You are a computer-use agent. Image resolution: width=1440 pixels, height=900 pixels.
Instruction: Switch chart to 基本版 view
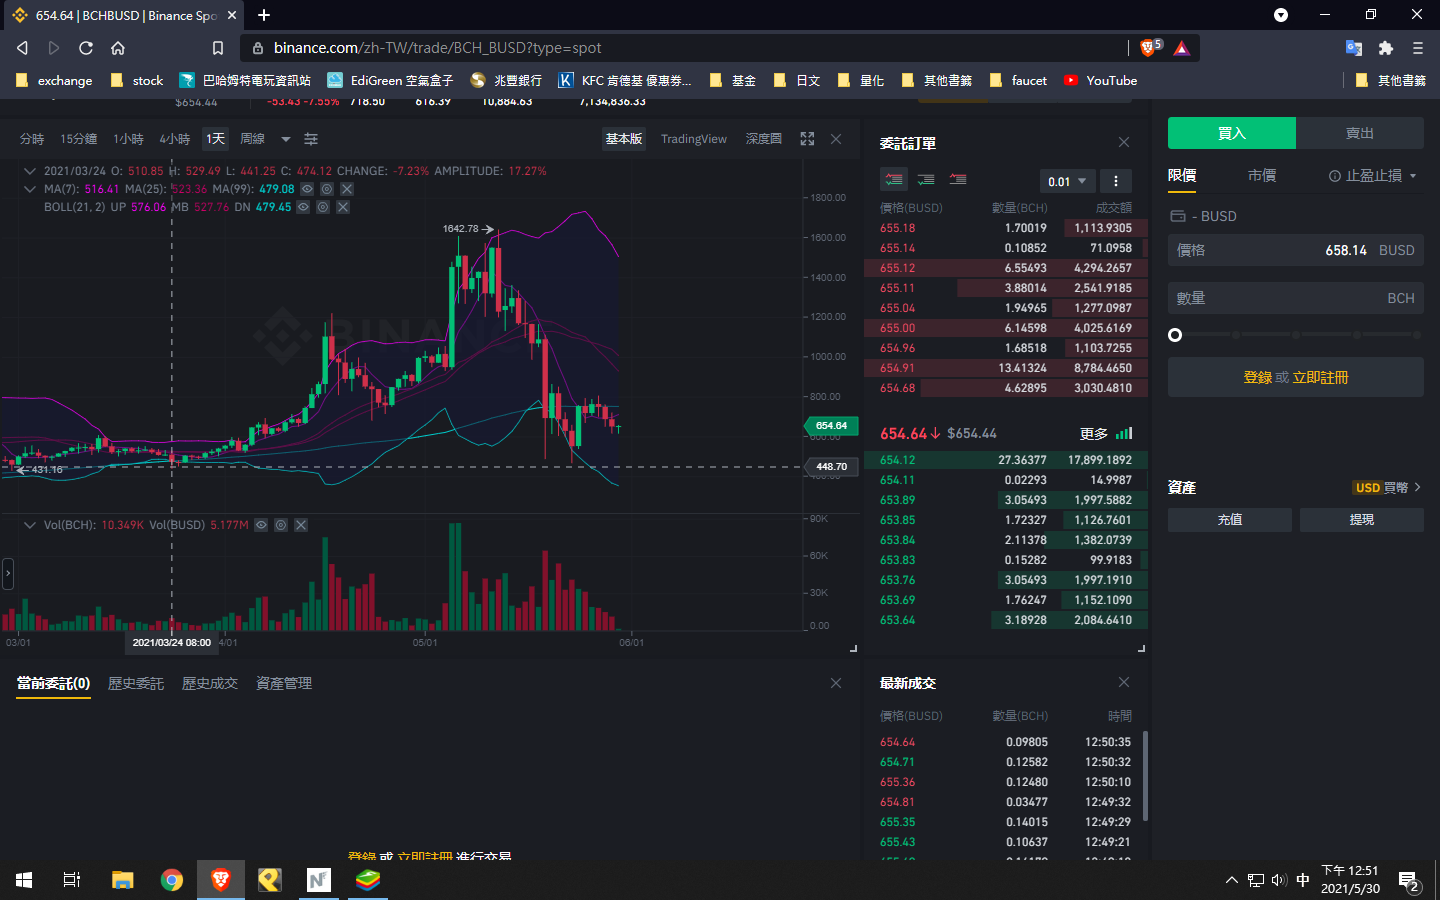(x=624, y=139)
